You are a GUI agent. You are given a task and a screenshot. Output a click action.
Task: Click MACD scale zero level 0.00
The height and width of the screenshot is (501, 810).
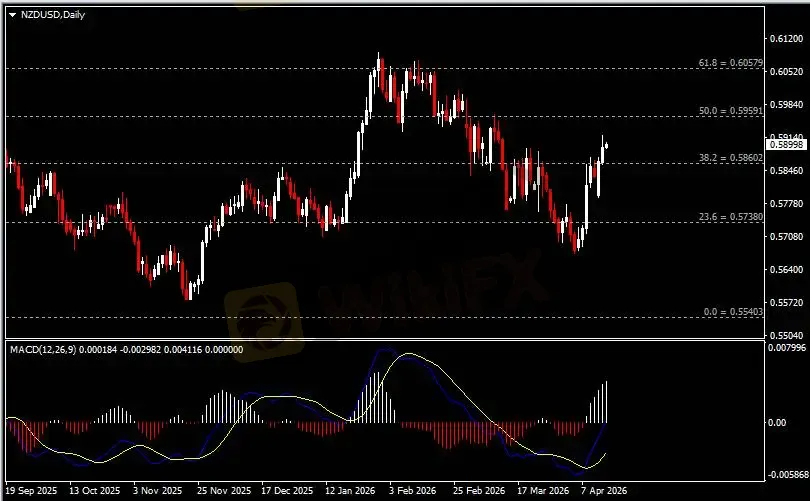(777, 422)
